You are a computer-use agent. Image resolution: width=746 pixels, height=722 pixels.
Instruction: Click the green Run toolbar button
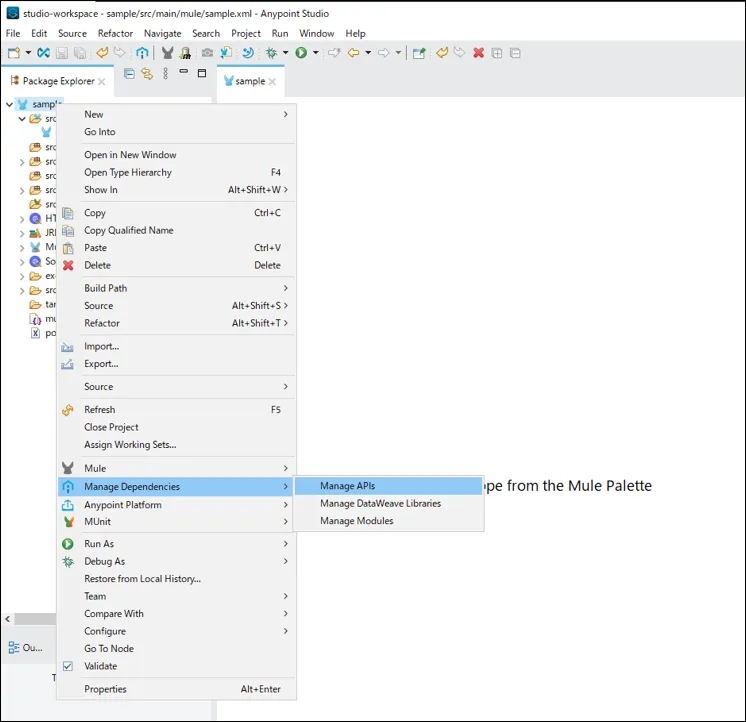[x=301, y=53]
